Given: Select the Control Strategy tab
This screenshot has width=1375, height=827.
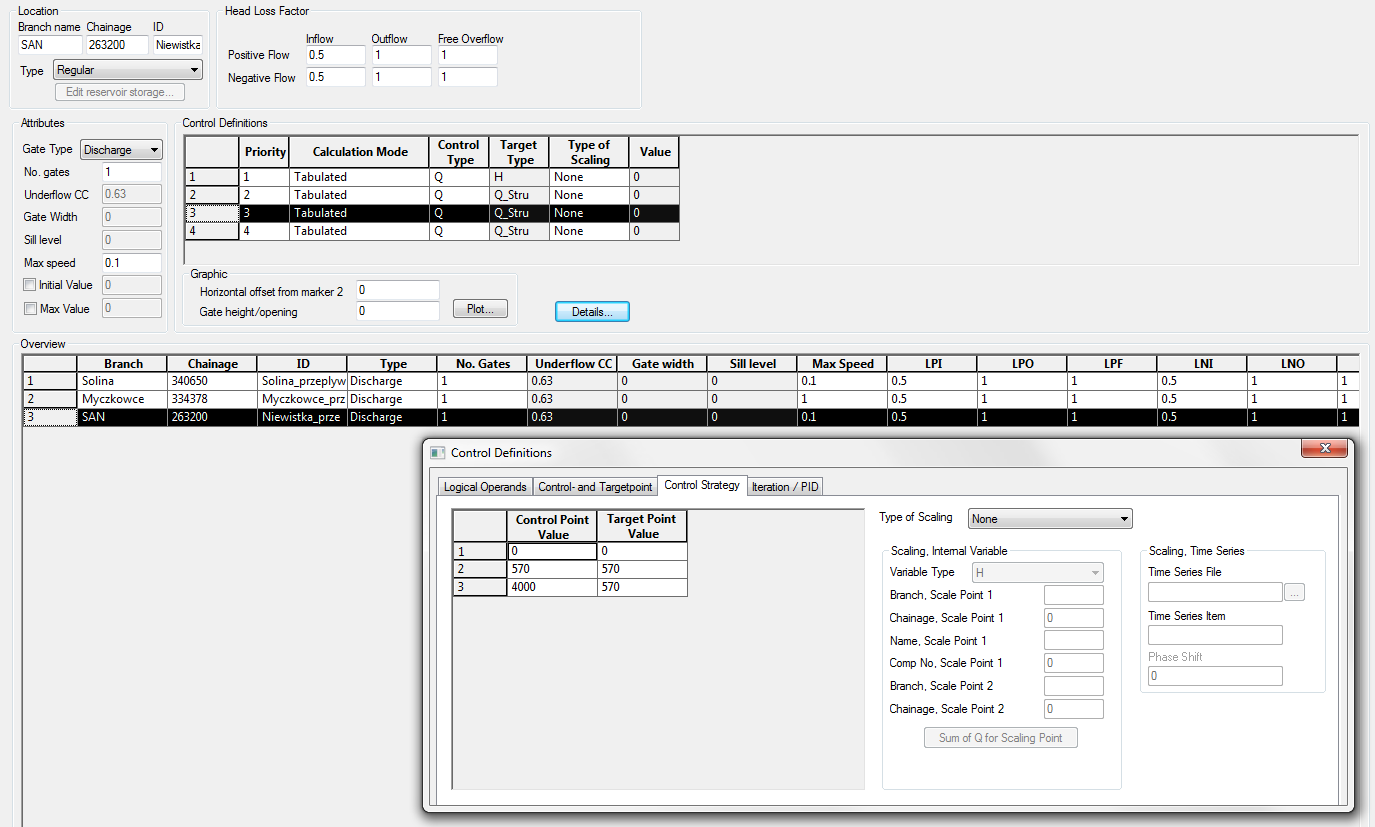Looking at the screenshot, I should point(702,485).
